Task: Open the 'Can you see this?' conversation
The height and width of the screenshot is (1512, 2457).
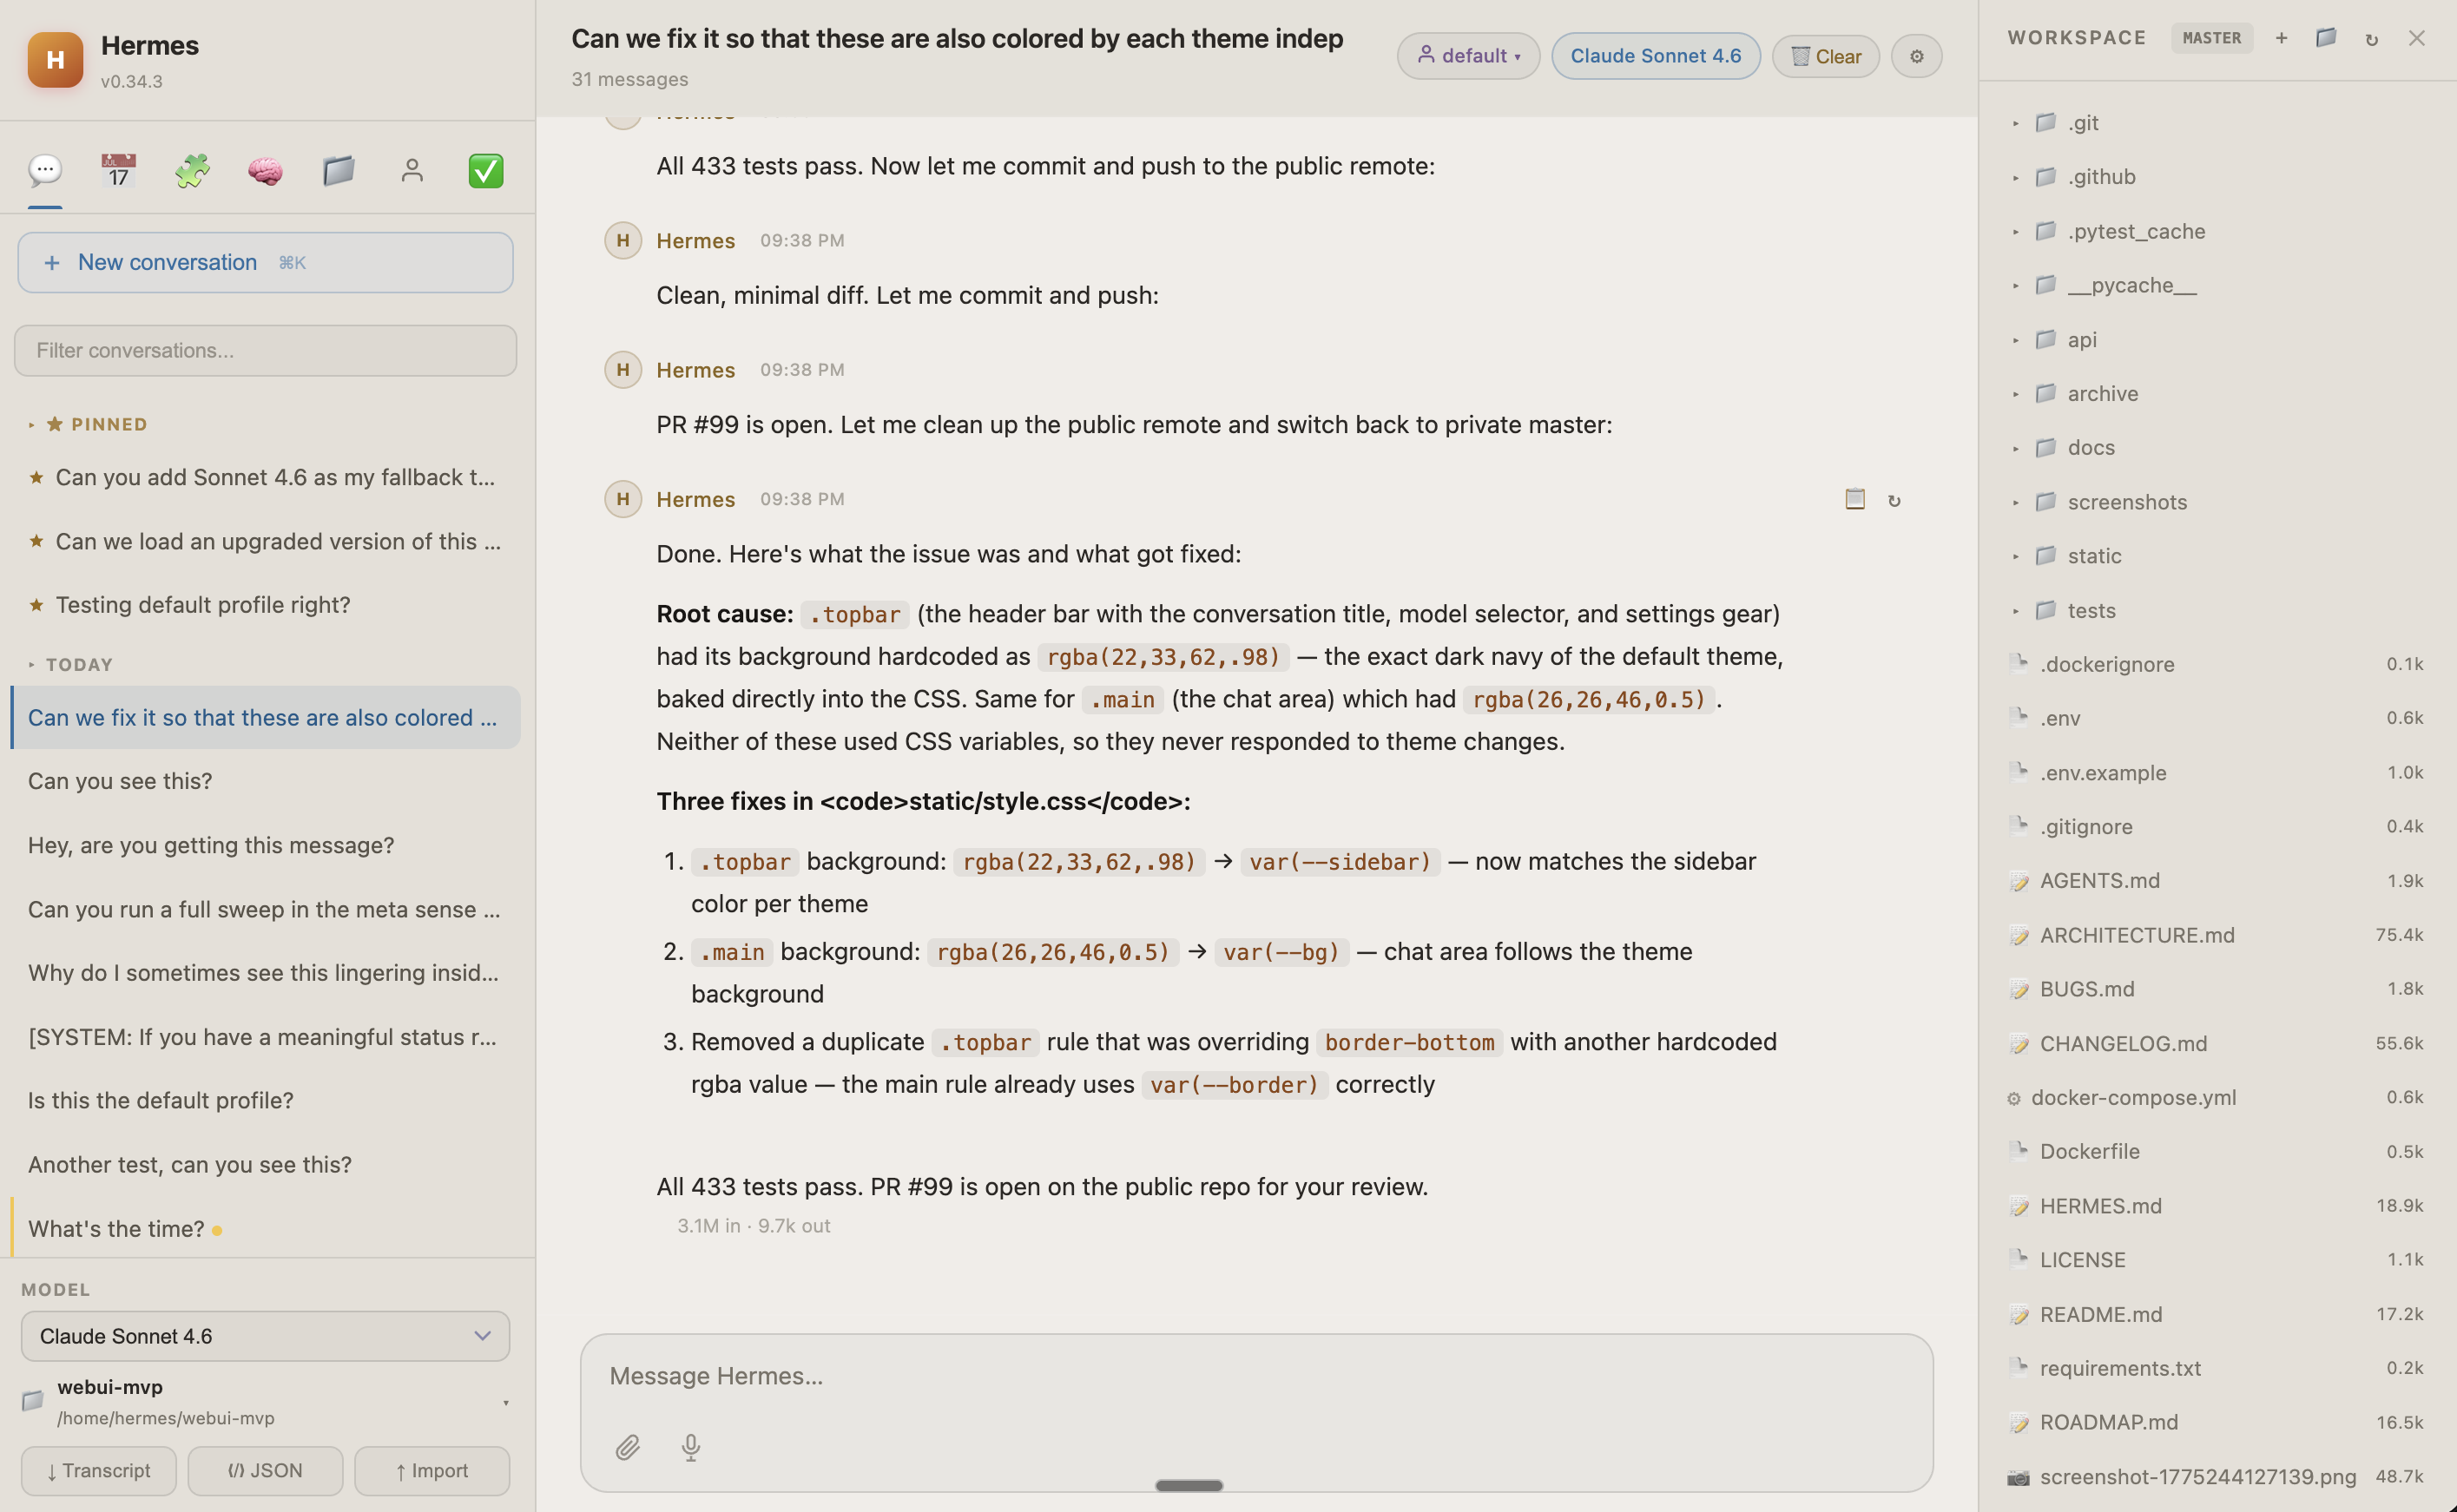Action: 120,781
